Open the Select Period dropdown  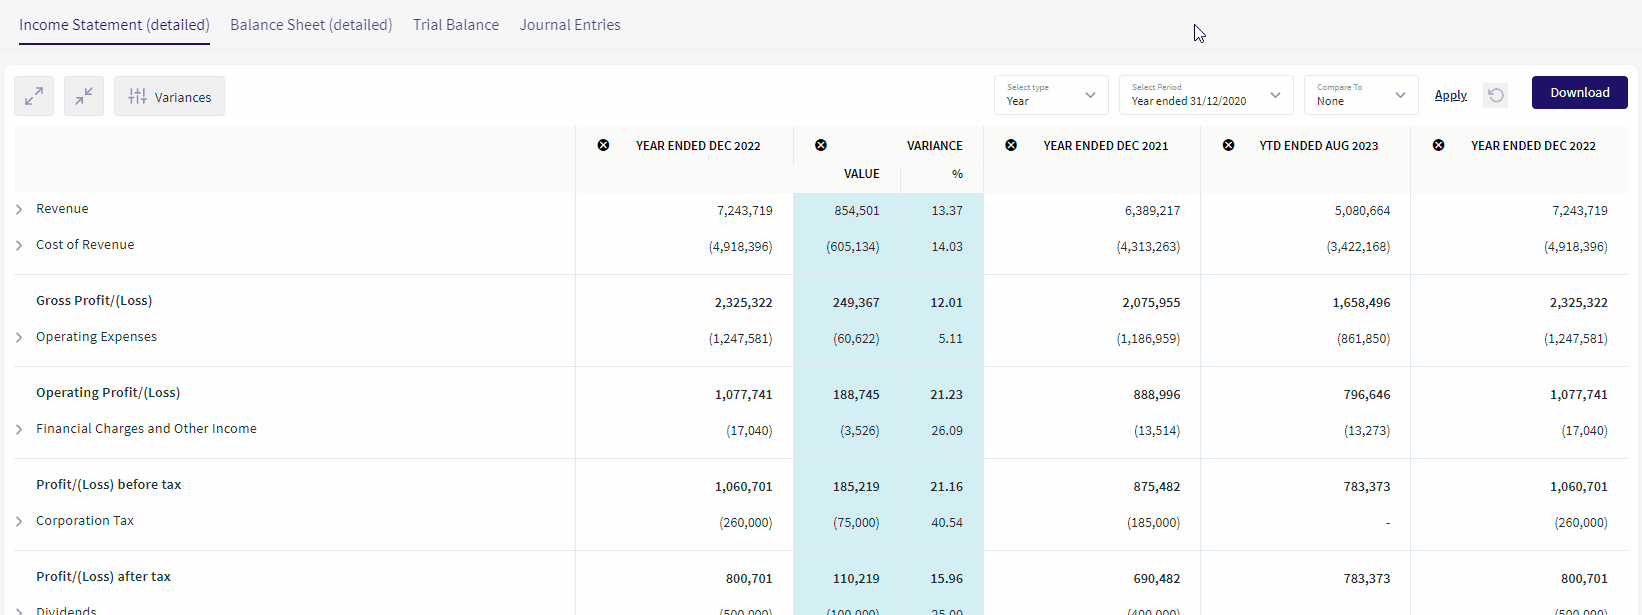click(x=1206, y=95)
